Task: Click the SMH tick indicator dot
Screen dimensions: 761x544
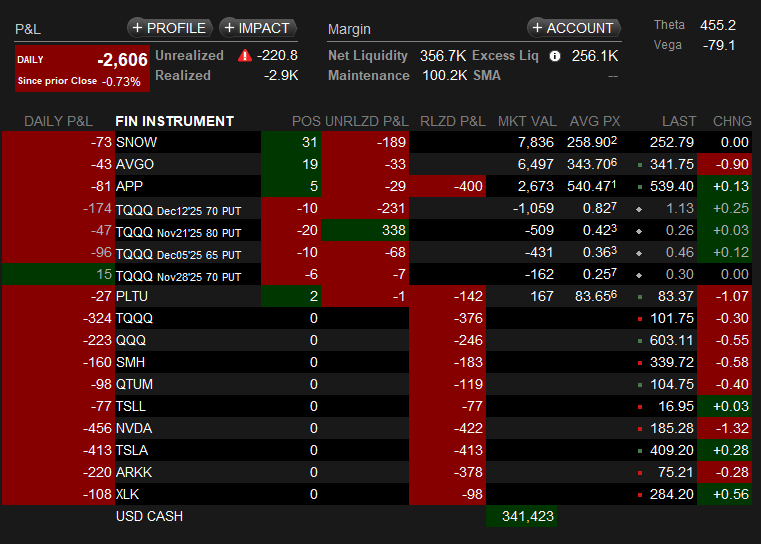Action: pyautogui.click(x=640, y=363)
